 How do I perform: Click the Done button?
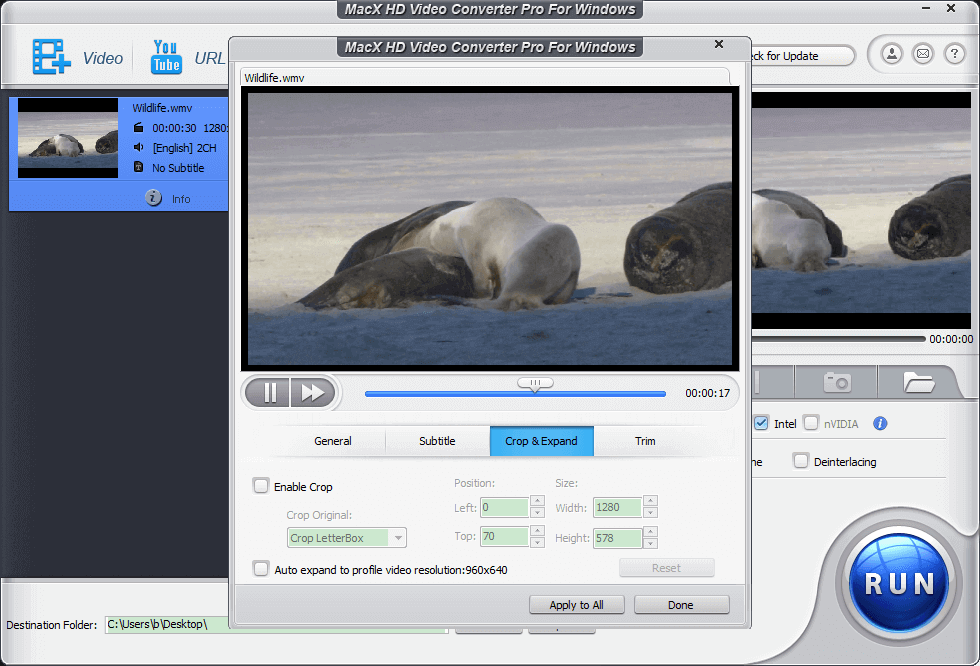(x=681, y=605)
